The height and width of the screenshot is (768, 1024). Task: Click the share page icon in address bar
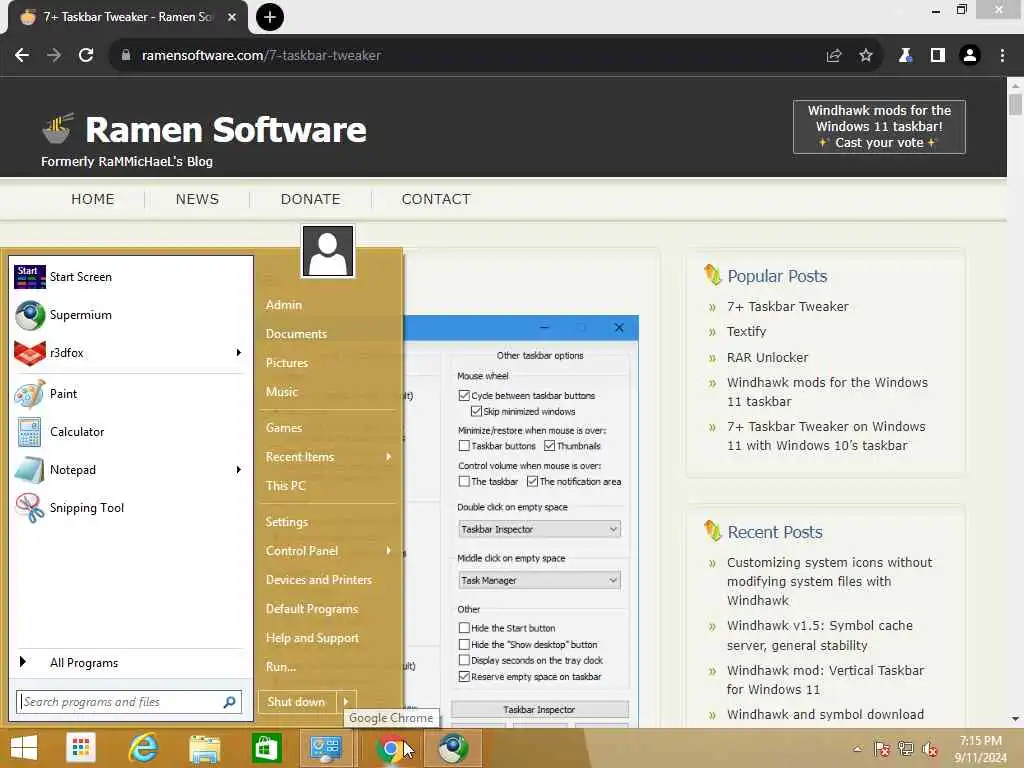(834, 56)
